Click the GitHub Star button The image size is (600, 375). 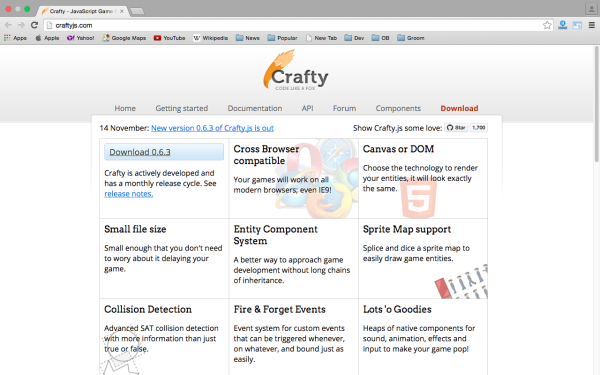pyautogui.click(x=456, y=128)
